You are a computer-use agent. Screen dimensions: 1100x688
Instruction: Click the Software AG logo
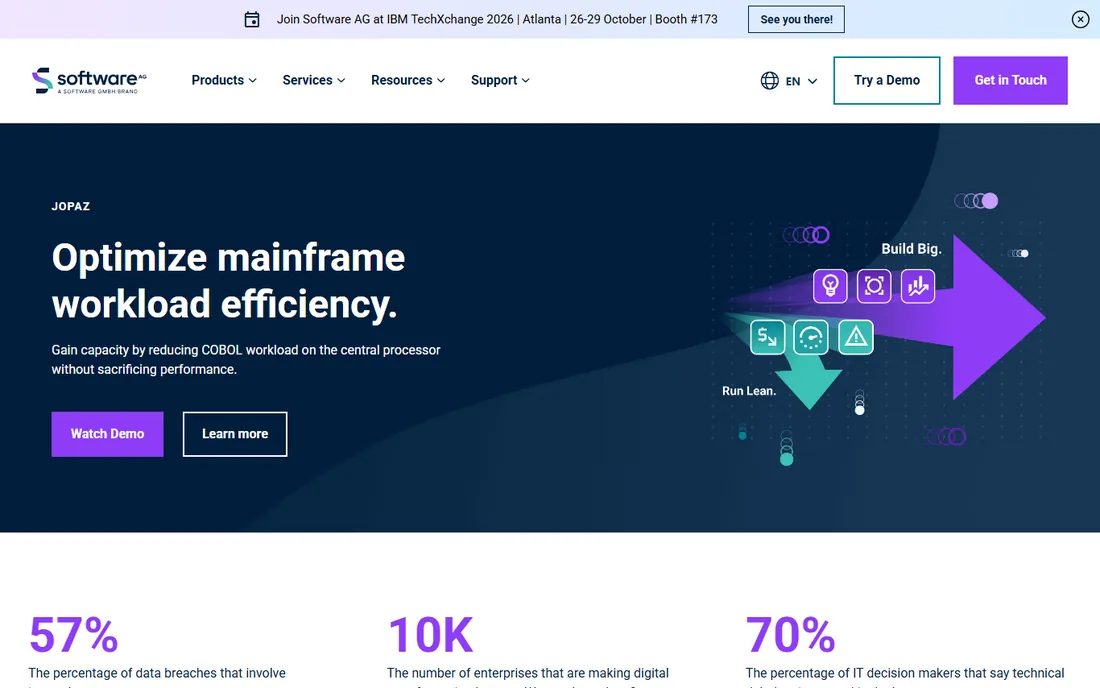[89, 81]
